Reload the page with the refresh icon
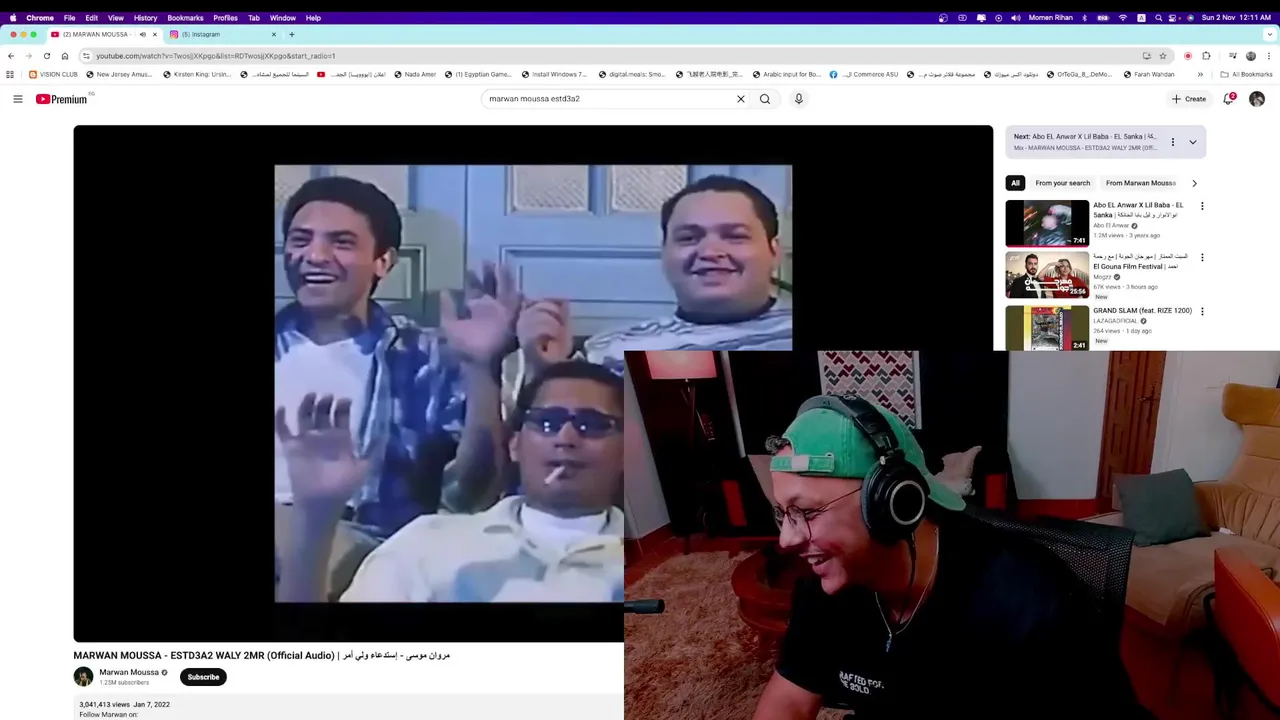This screenshot has height=720, width=1280. (x=46, y=56)
